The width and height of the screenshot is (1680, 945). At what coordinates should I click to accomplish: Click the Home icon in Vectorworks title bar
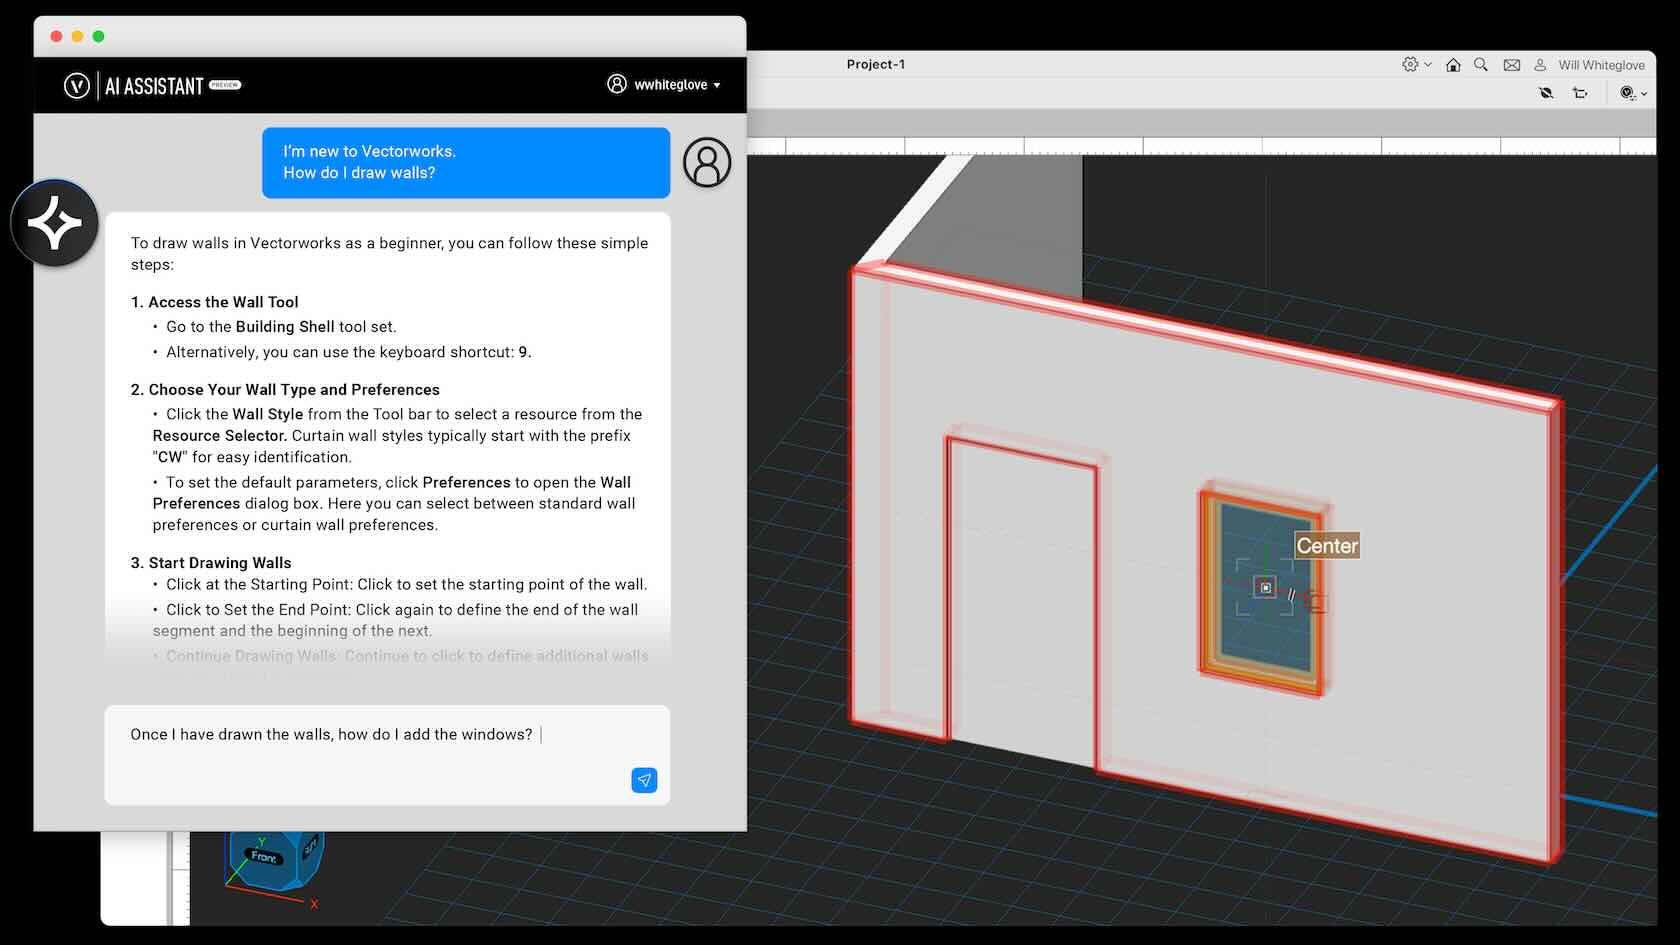[1453, 65]
